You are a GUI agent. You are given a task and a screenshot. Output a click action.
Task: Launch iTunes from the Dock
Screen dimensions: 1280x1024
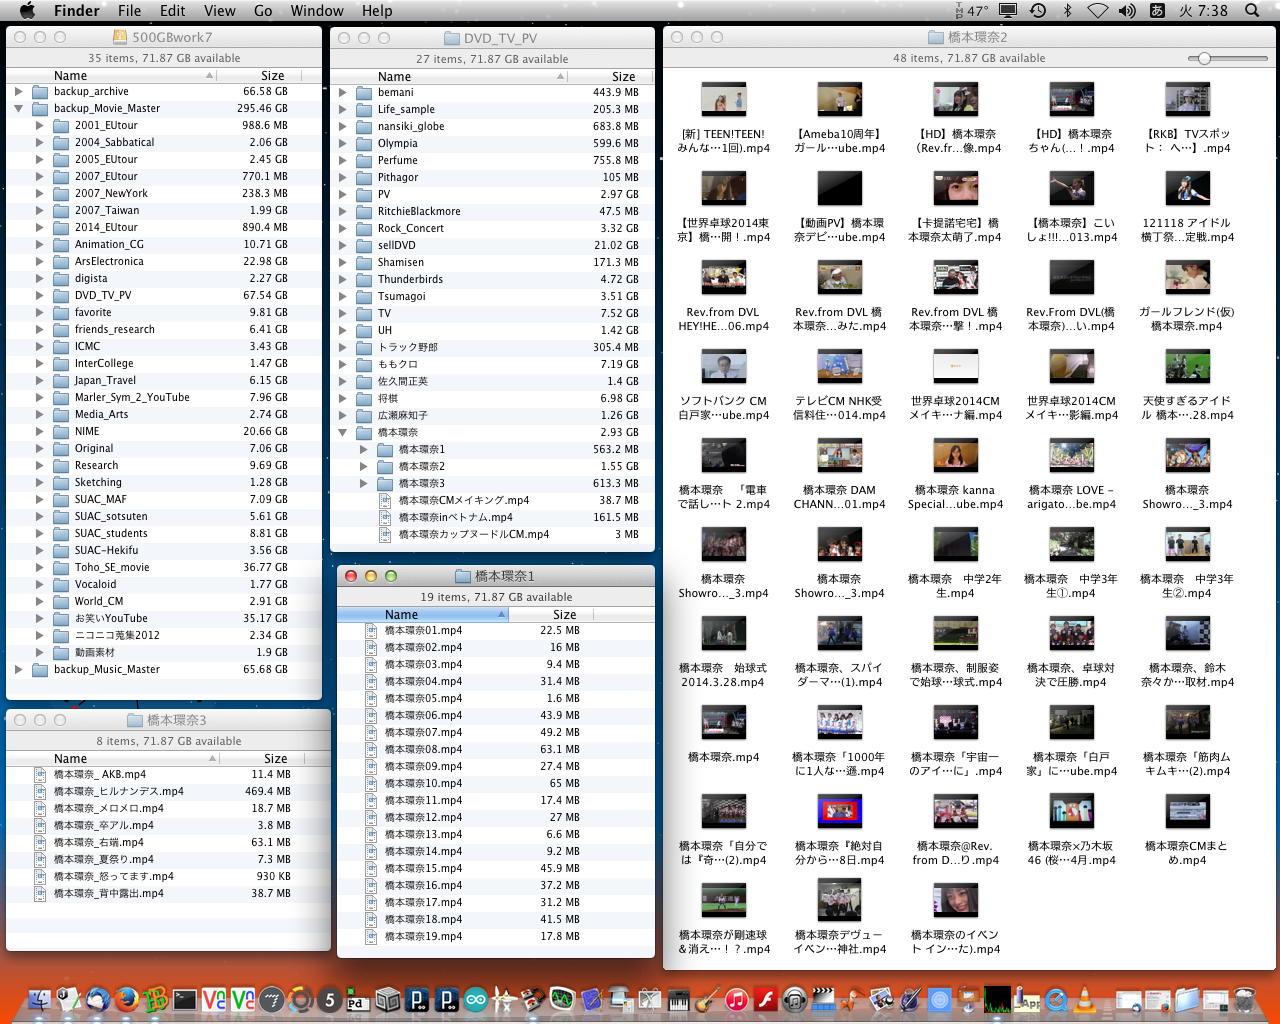[x=737, y=999]
